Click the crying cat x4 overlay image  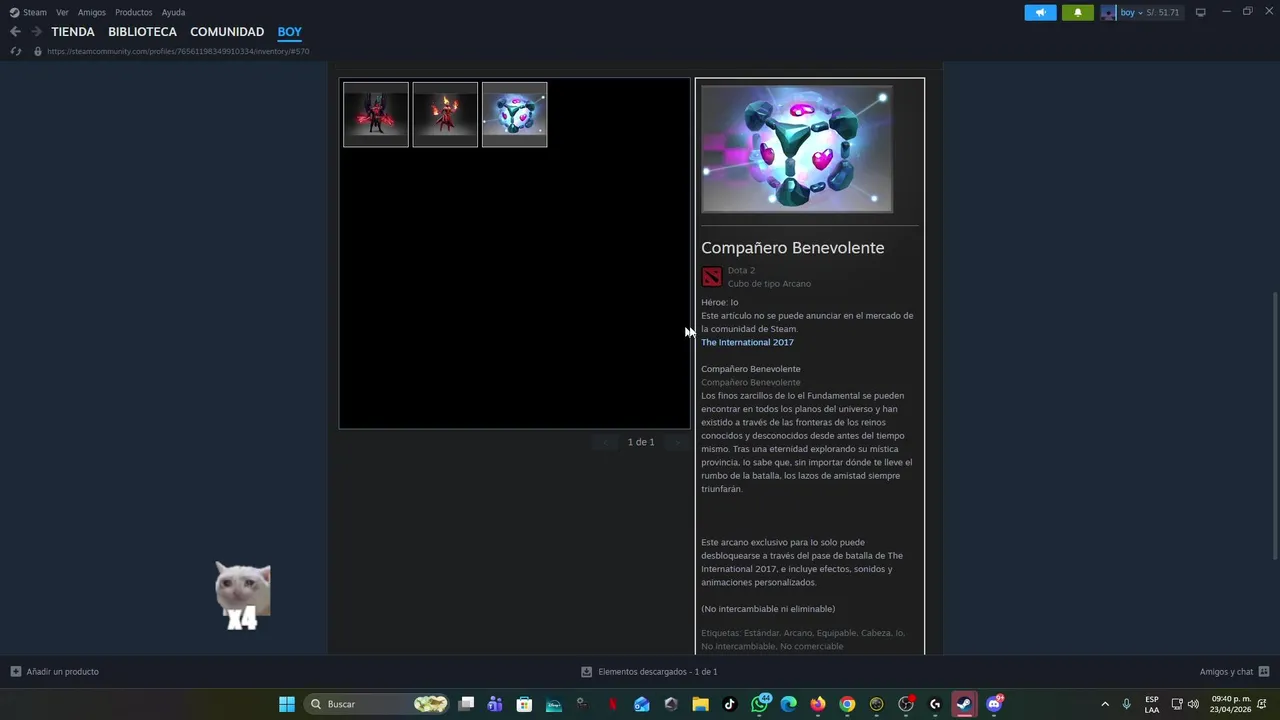click(x=242, y=596)
